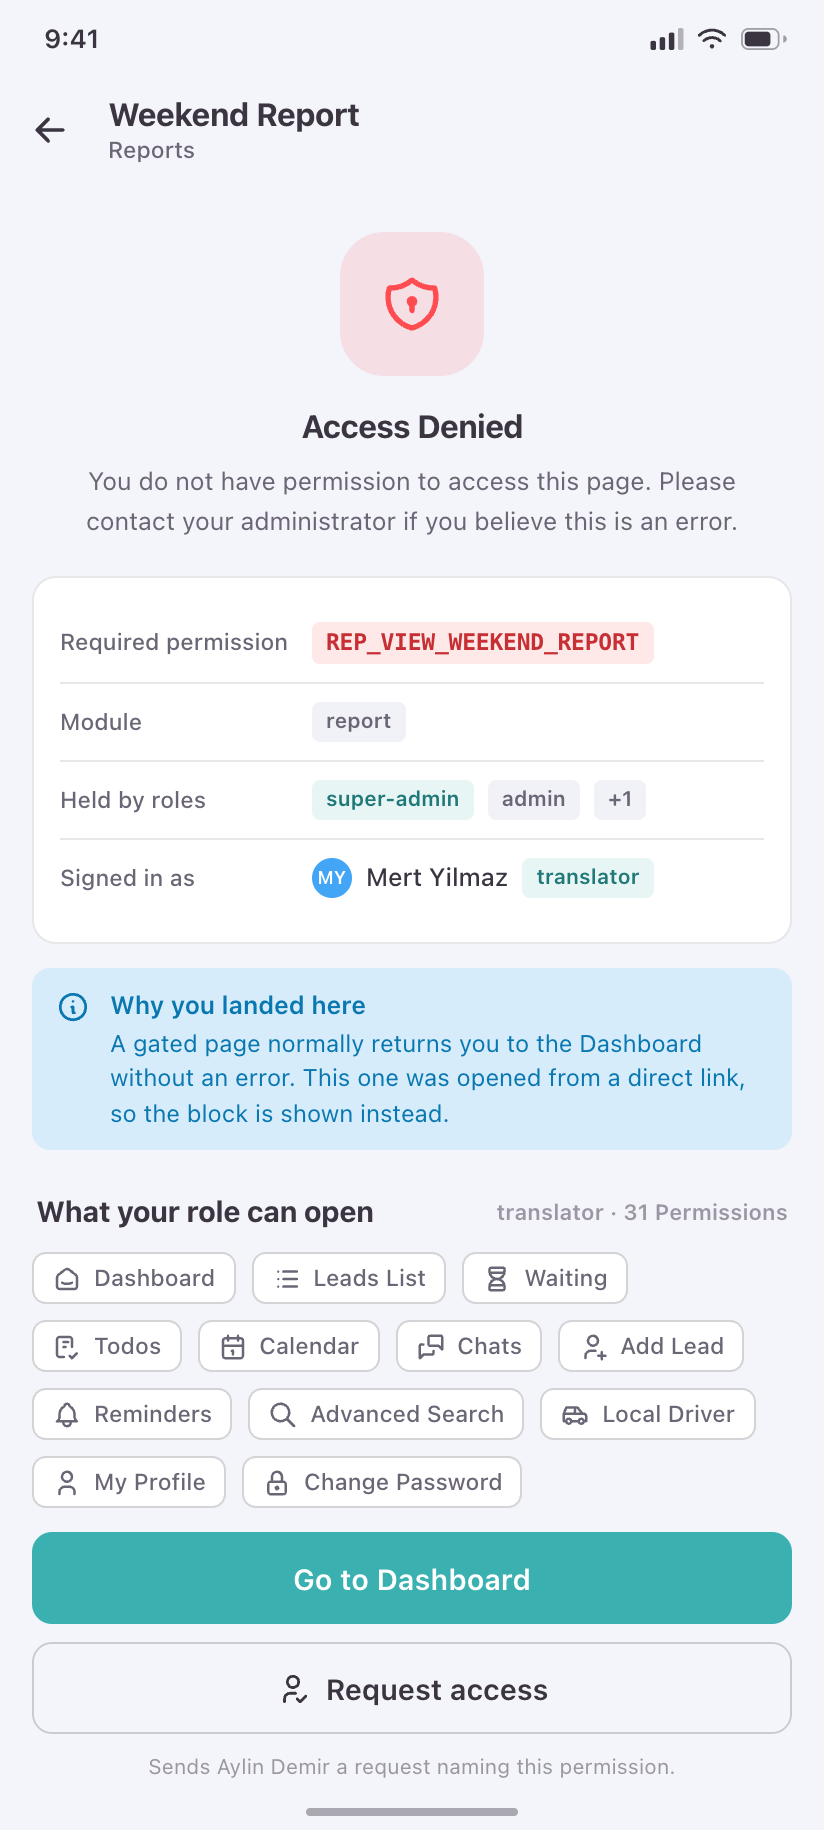Open the Reminders bell chip

click(x=132, y=1414)
